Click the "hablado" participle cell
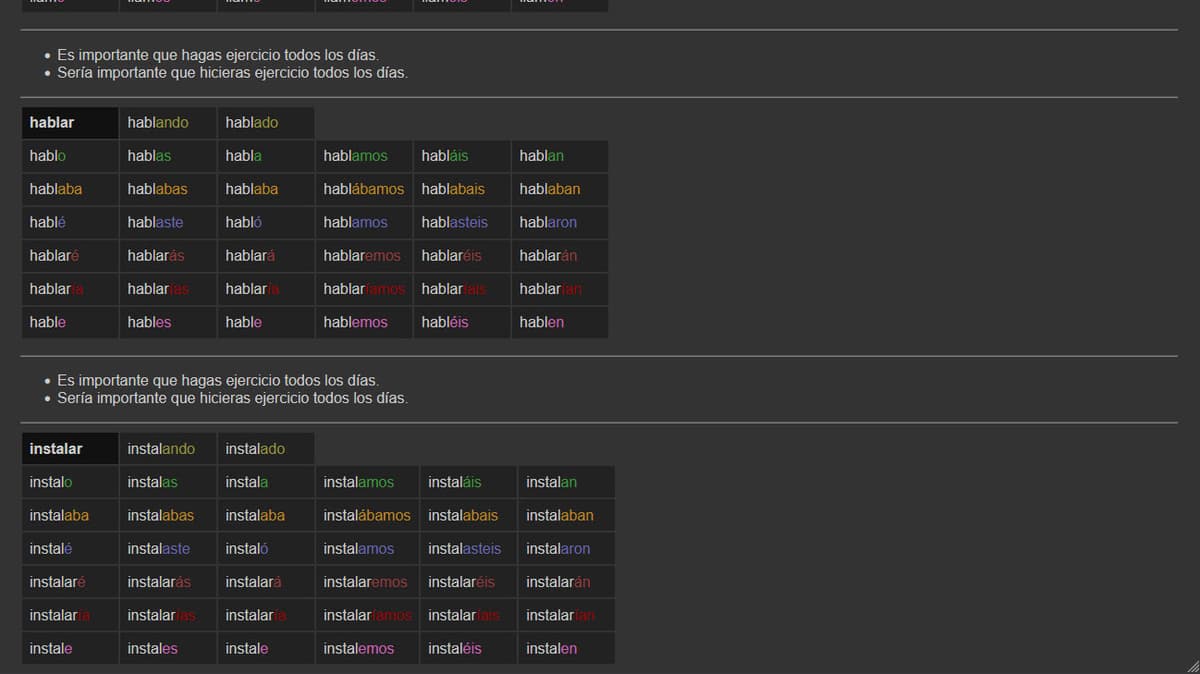Viewport: 1200px width, 674px height. pos(265,123)
